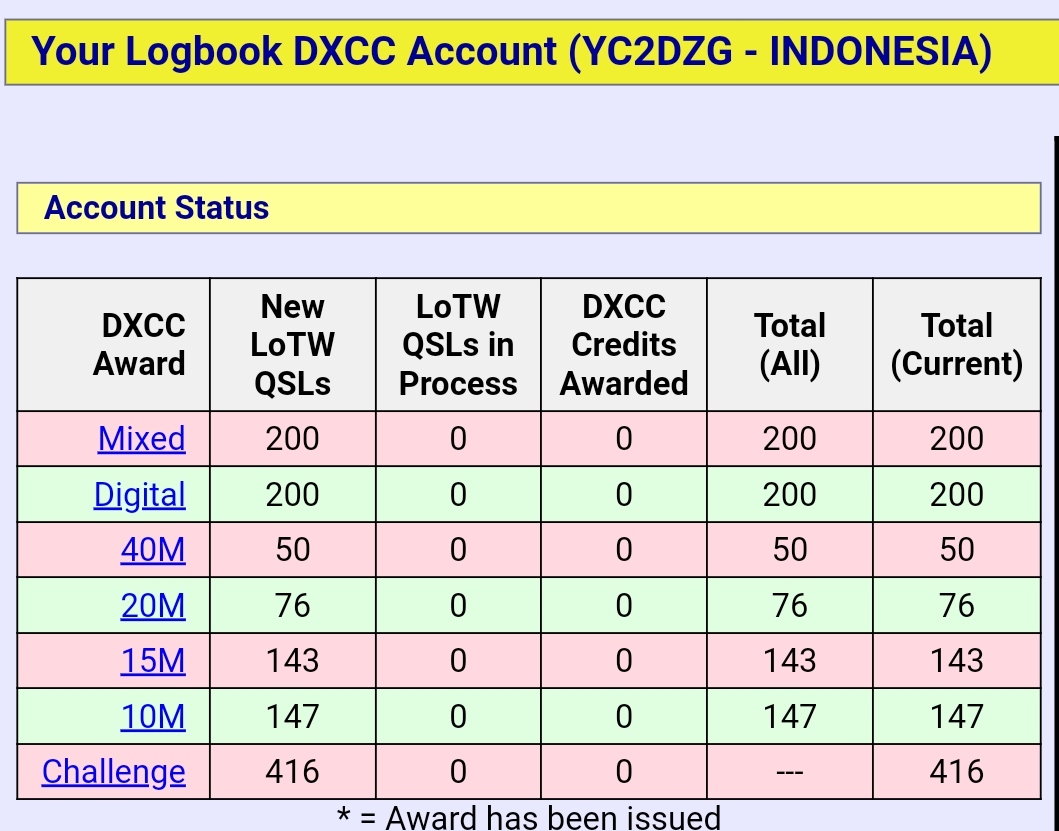Viewport: 1059px width, 831px height.
Task: Click the Award has been issued footnote
Action: 529,817
